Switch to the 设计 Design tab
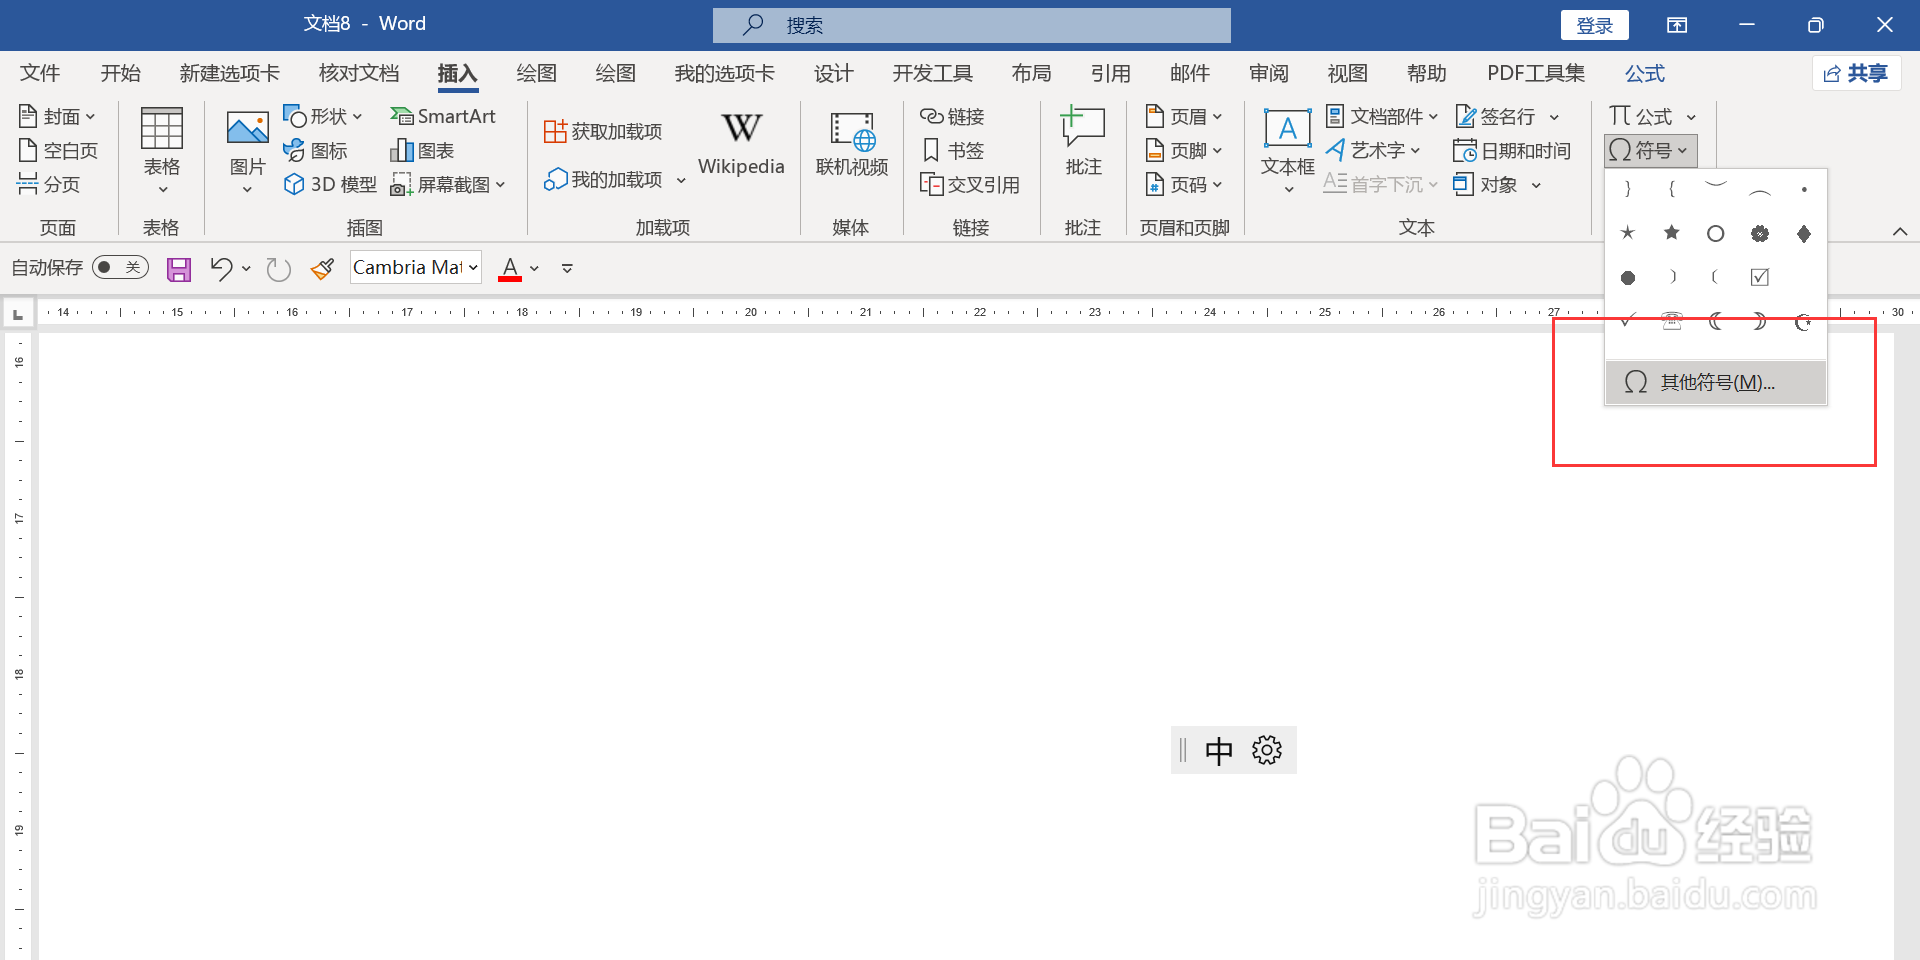Screen dimensions: 1920x960 pyautogui.click(x=834, y=73)
